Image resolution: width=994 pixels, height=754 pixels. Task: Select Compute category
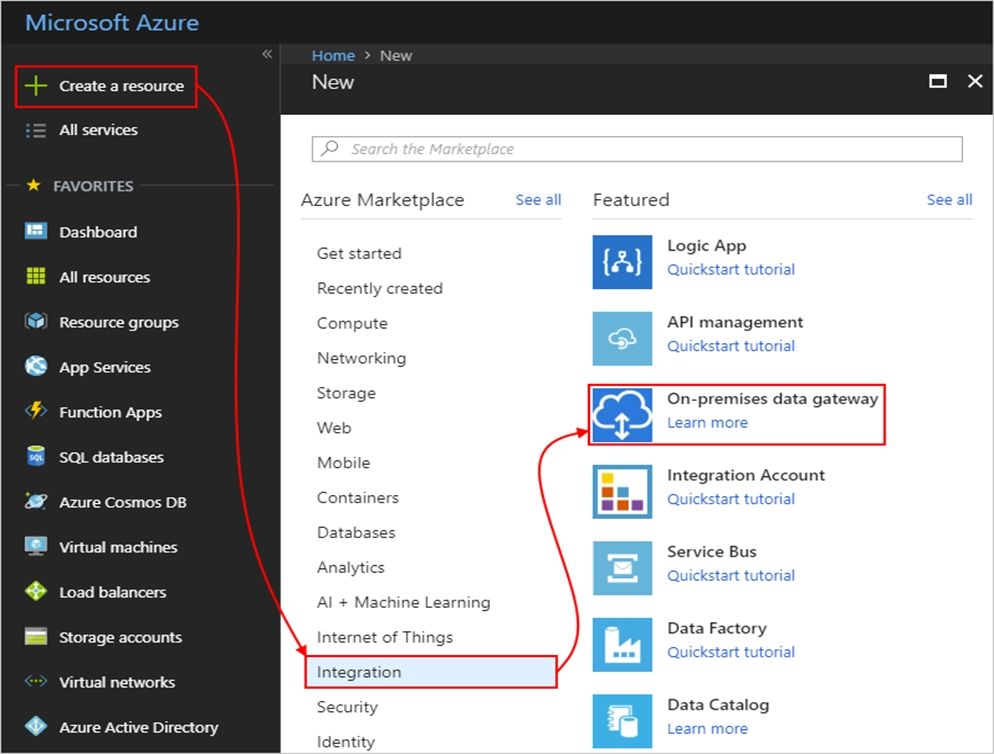tap(352, 323)
